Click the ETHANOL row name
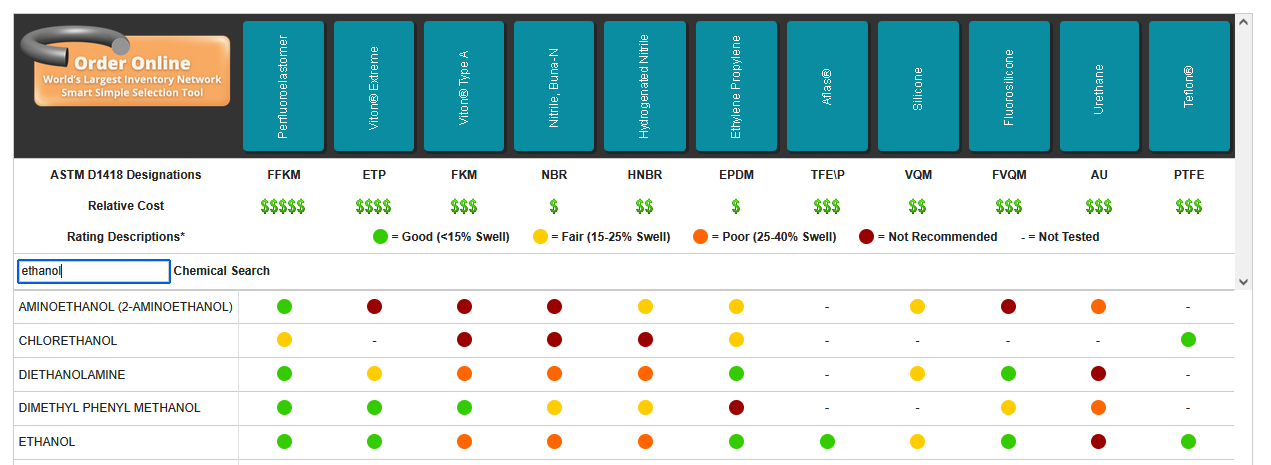Viewport: 1271px width, 465px height. (47, 442)
